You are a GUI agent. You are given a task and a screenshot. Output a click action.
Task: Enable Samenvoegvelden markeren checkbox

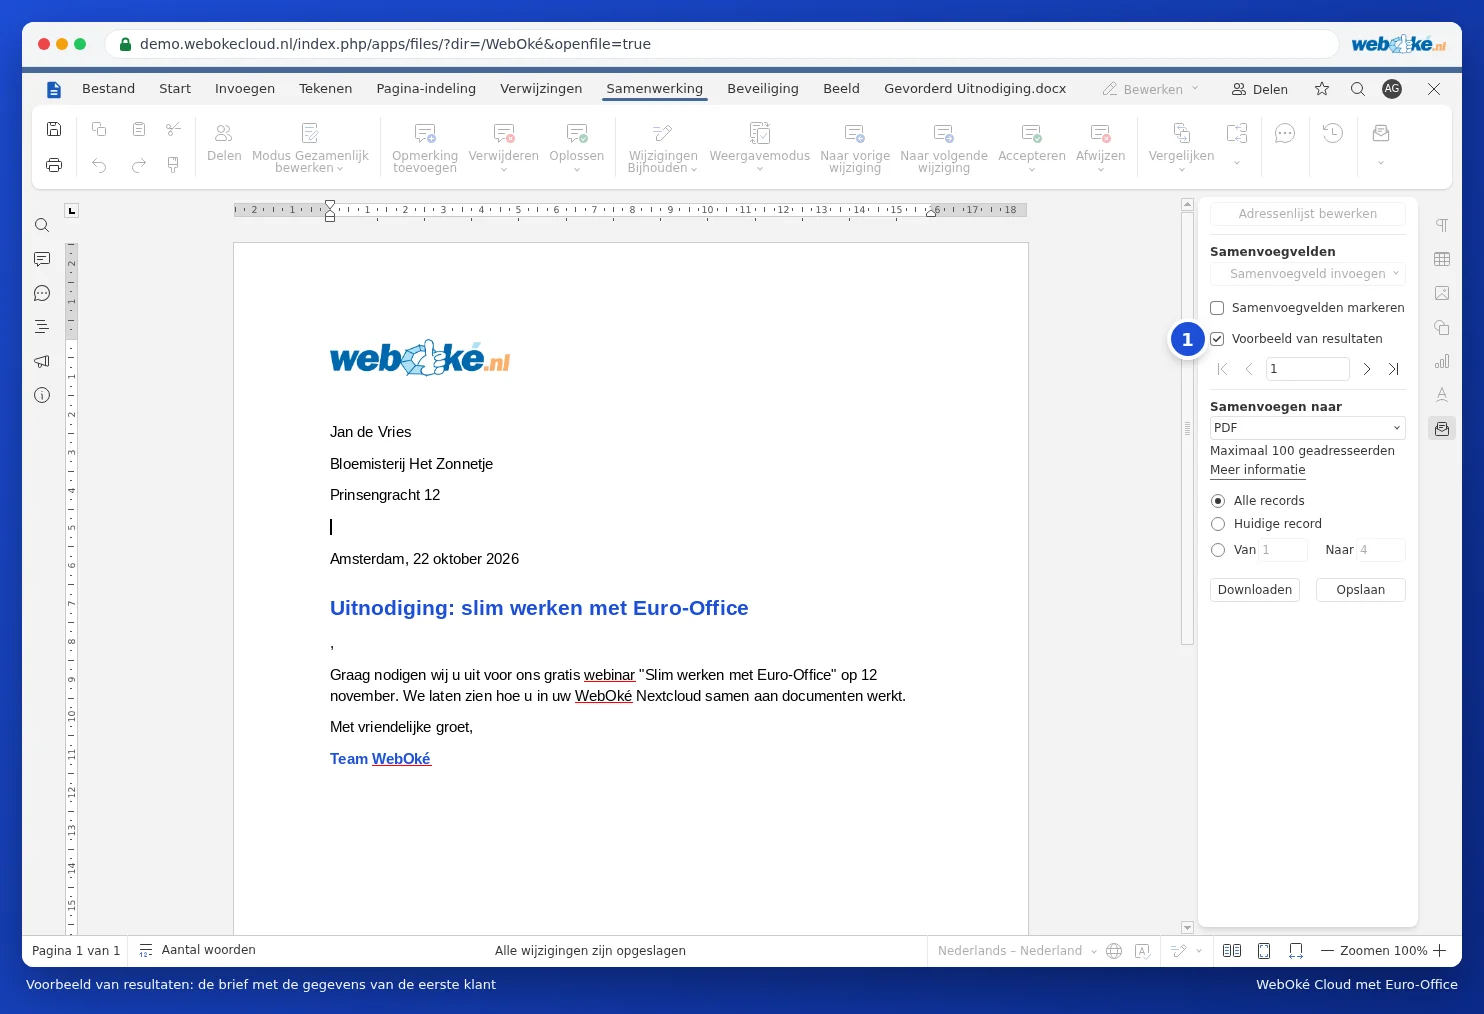click(1217, 308)
